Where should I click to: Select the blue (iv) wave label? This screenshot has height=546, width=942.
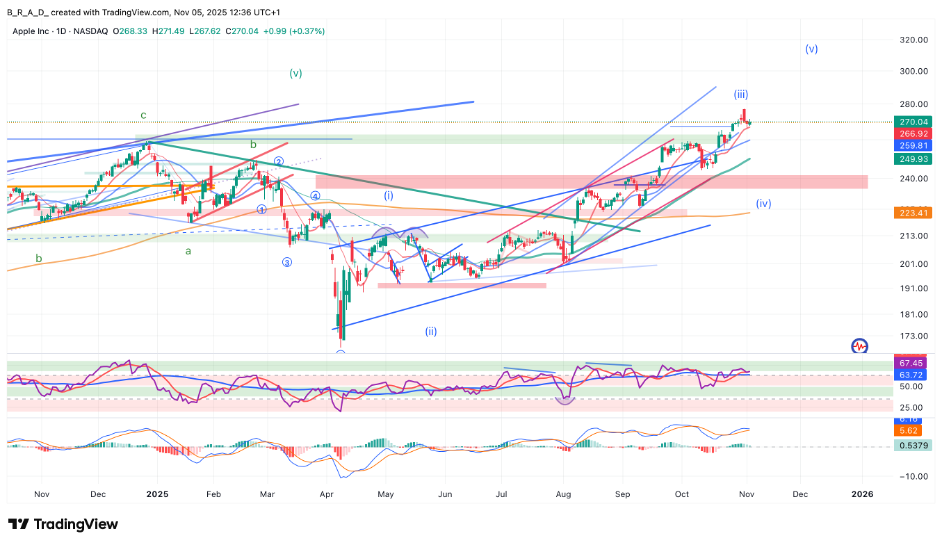click(764, 203)
